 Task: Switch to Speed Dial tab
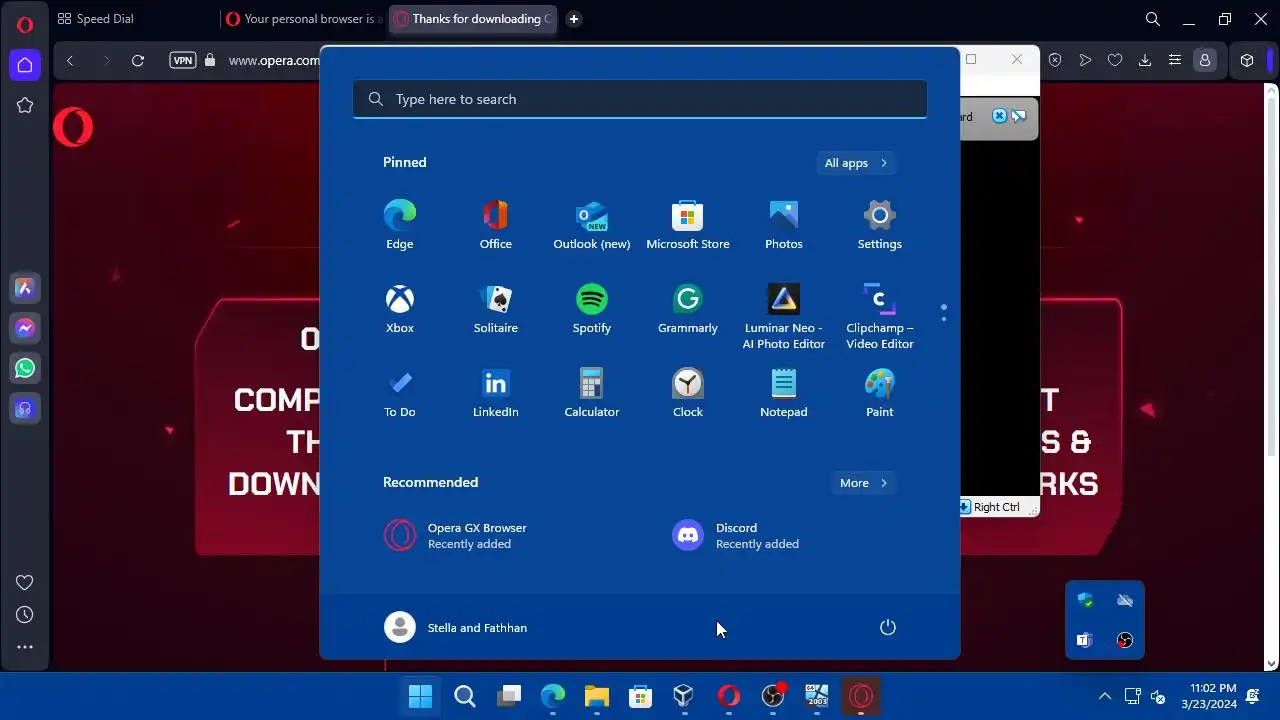(96, 19)
